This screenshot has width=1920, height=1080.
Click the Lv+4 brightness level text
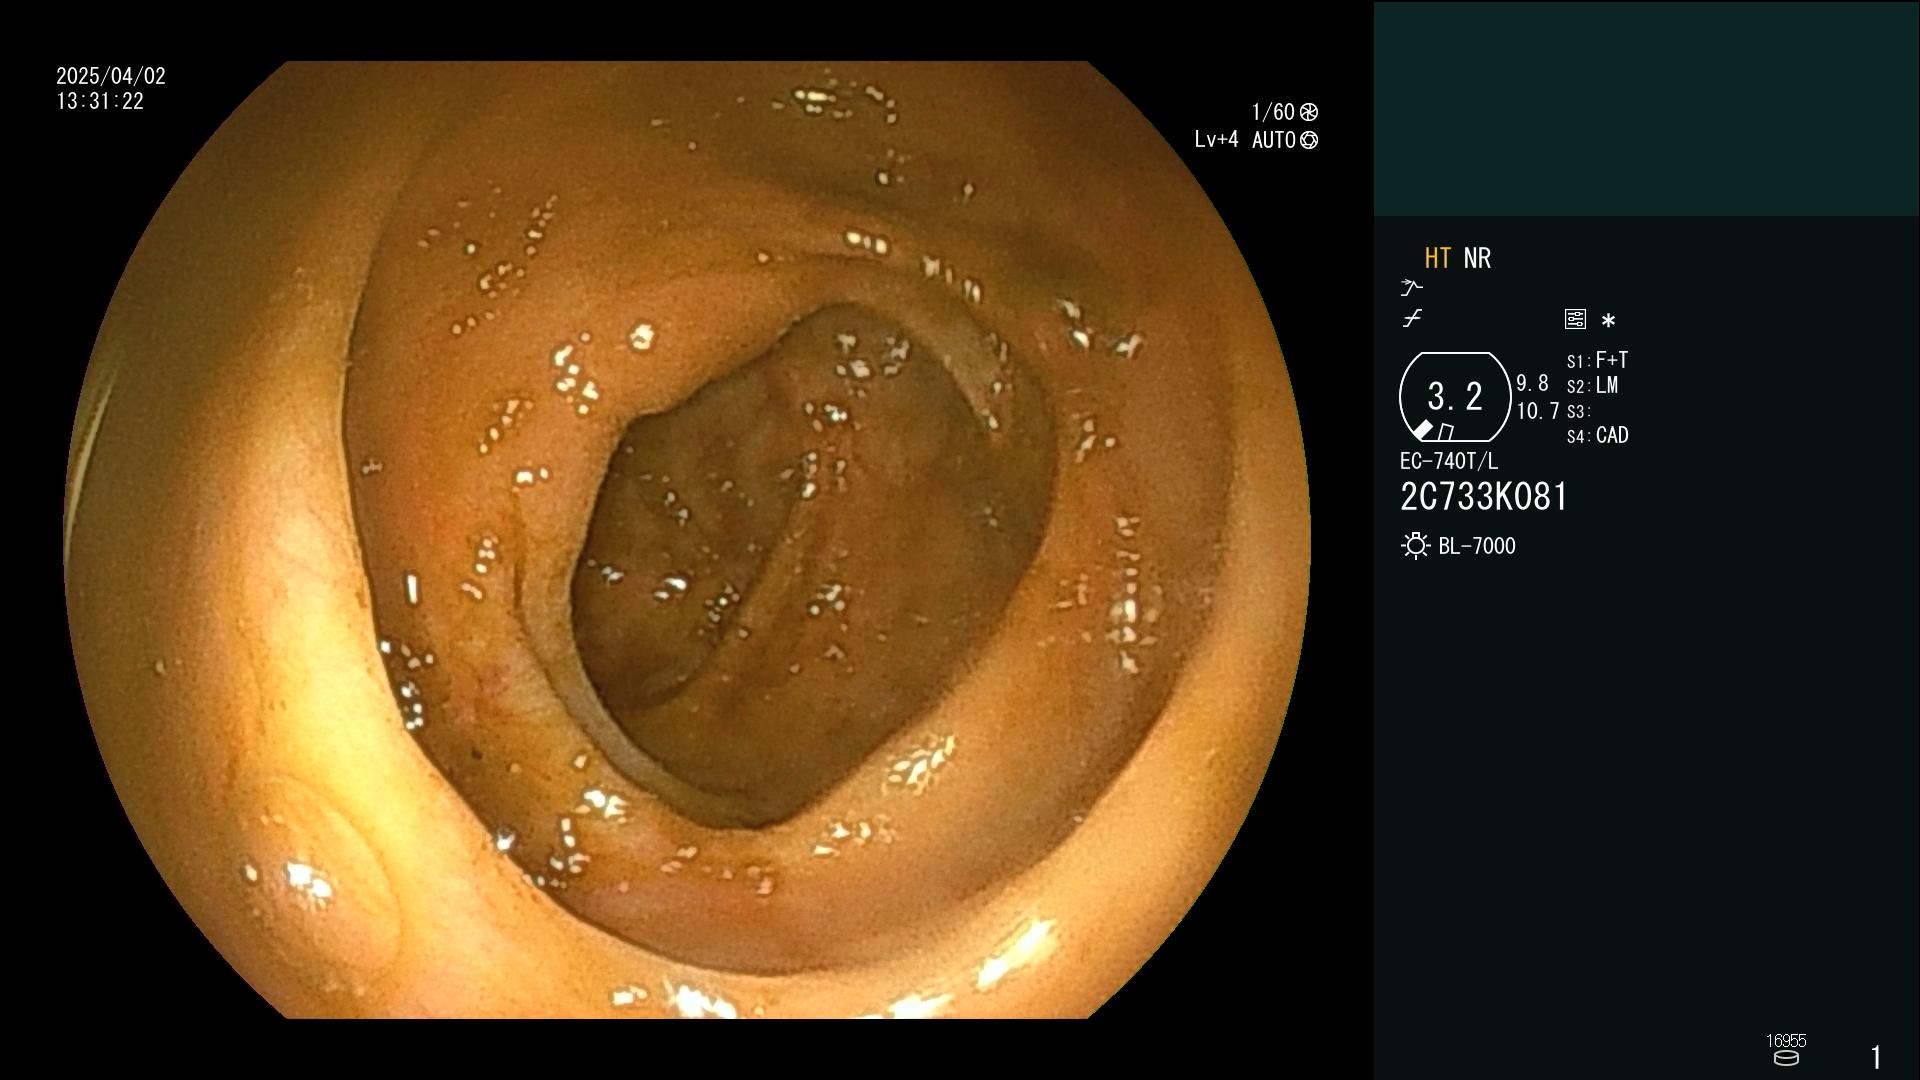[x=1216, y=140]
